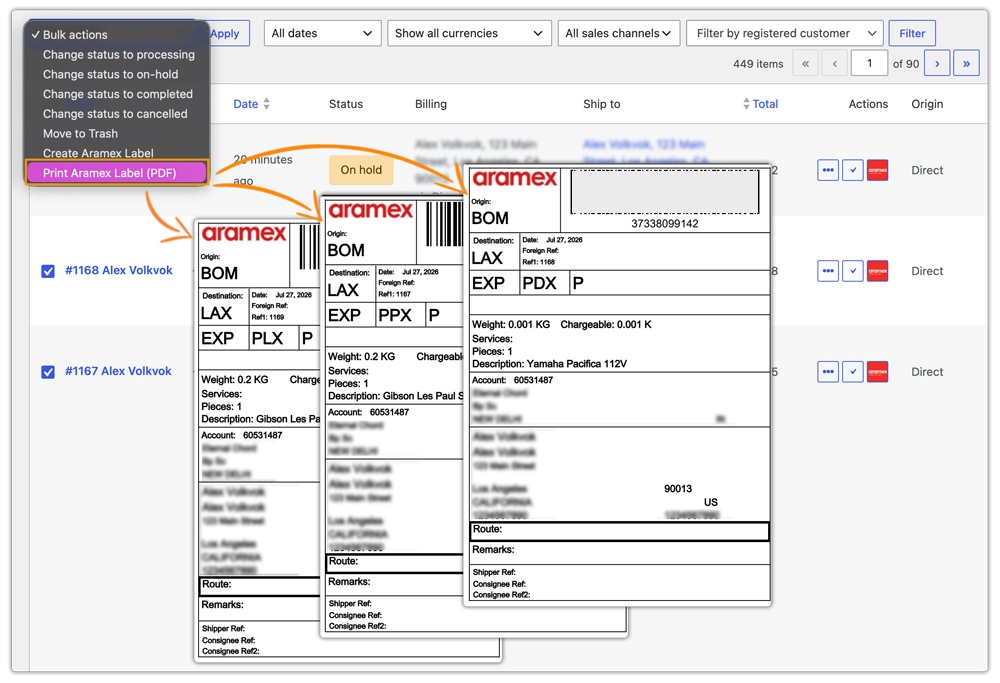Click complete checkmark icon for order #1168

pos(853,271)
